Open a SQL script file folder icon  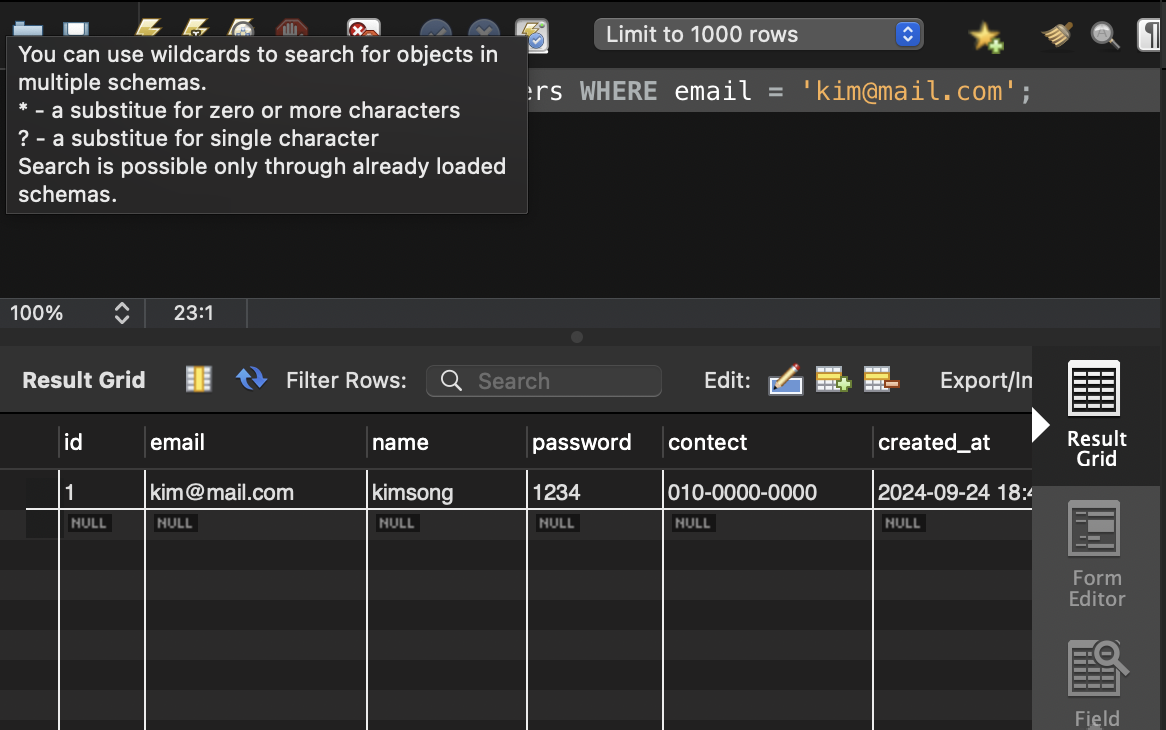pyautogui.click(x=28, y=29)
